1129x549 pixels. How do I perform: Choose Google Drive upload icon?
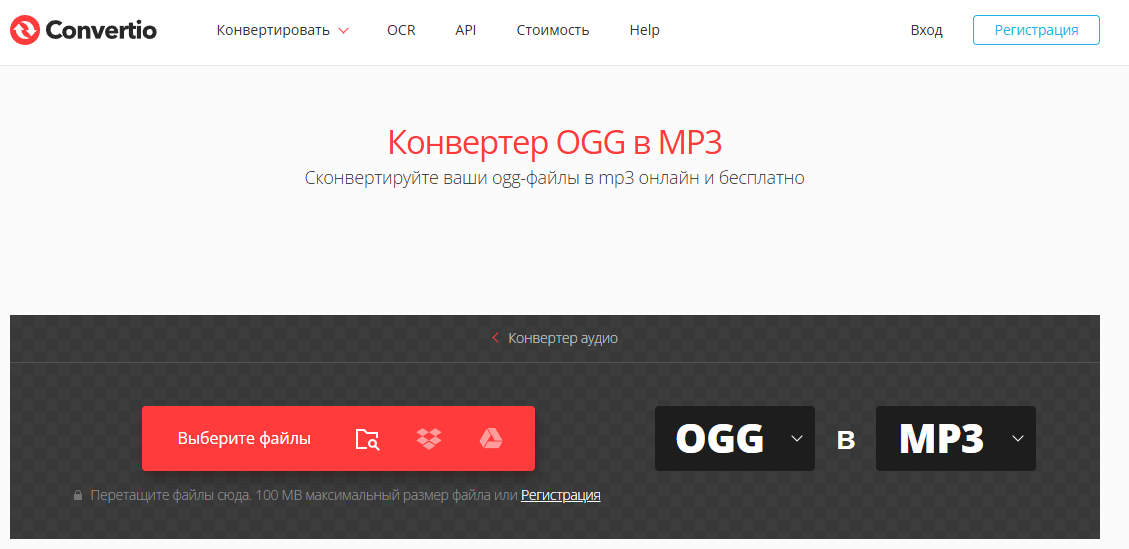pyautogui.click(x=491, y=438)
